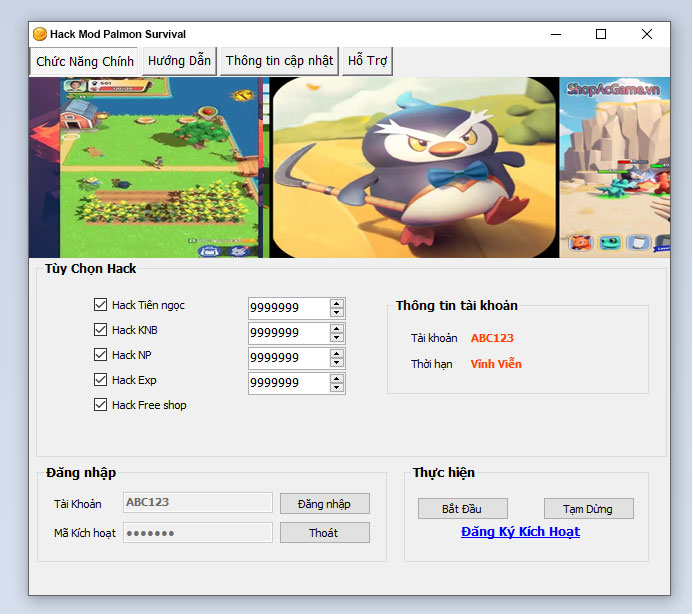Click the Tài Khoản input field
The height and width of the screenshot is (616, 693).
click(198, 502)
